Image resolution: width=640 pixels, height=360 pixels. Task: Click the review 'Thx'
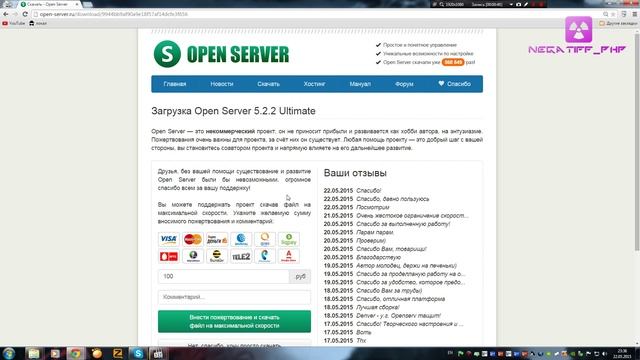pyautogui.click(x=361, y=341)
